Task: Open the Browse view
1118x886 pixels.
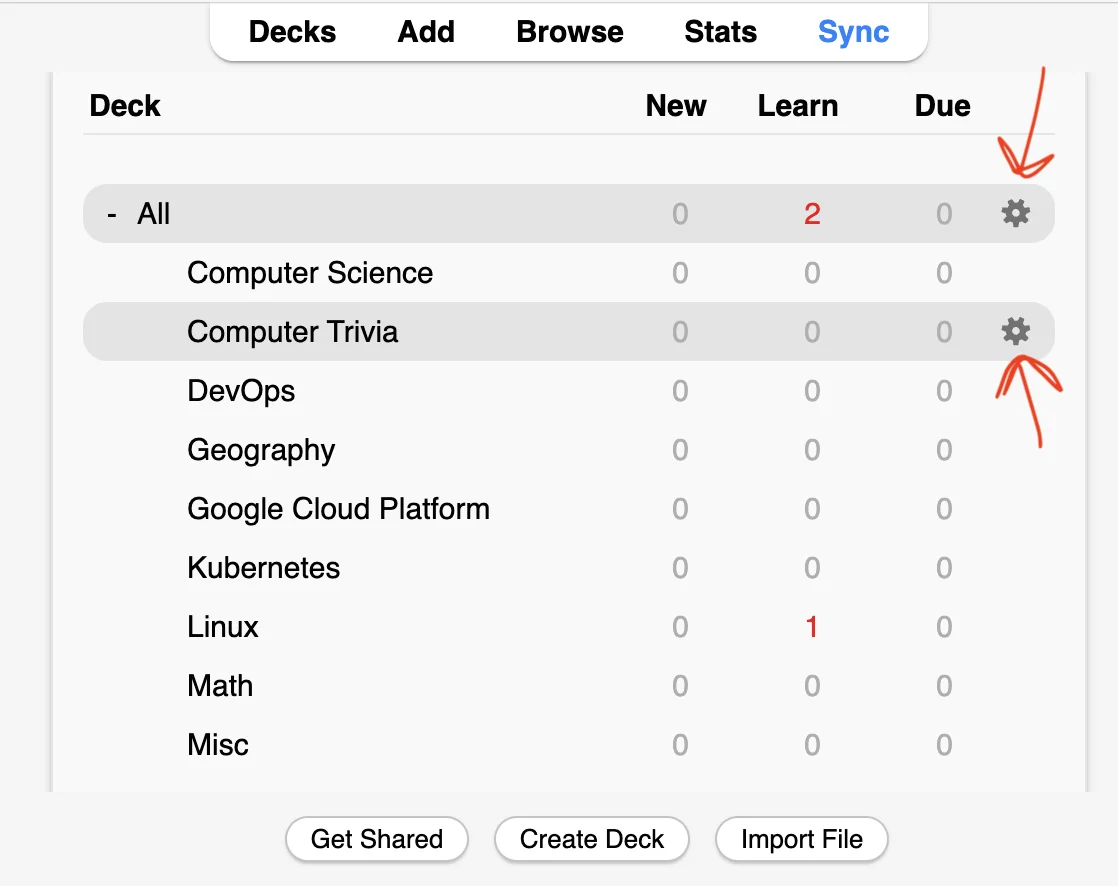Action: [x=570, y=32]
